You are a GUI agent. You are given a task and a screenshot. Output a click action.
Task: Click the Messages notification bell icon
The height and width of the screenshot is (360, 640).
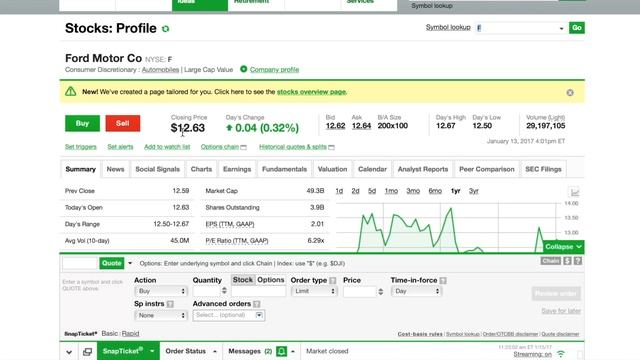tap(281, 351)
